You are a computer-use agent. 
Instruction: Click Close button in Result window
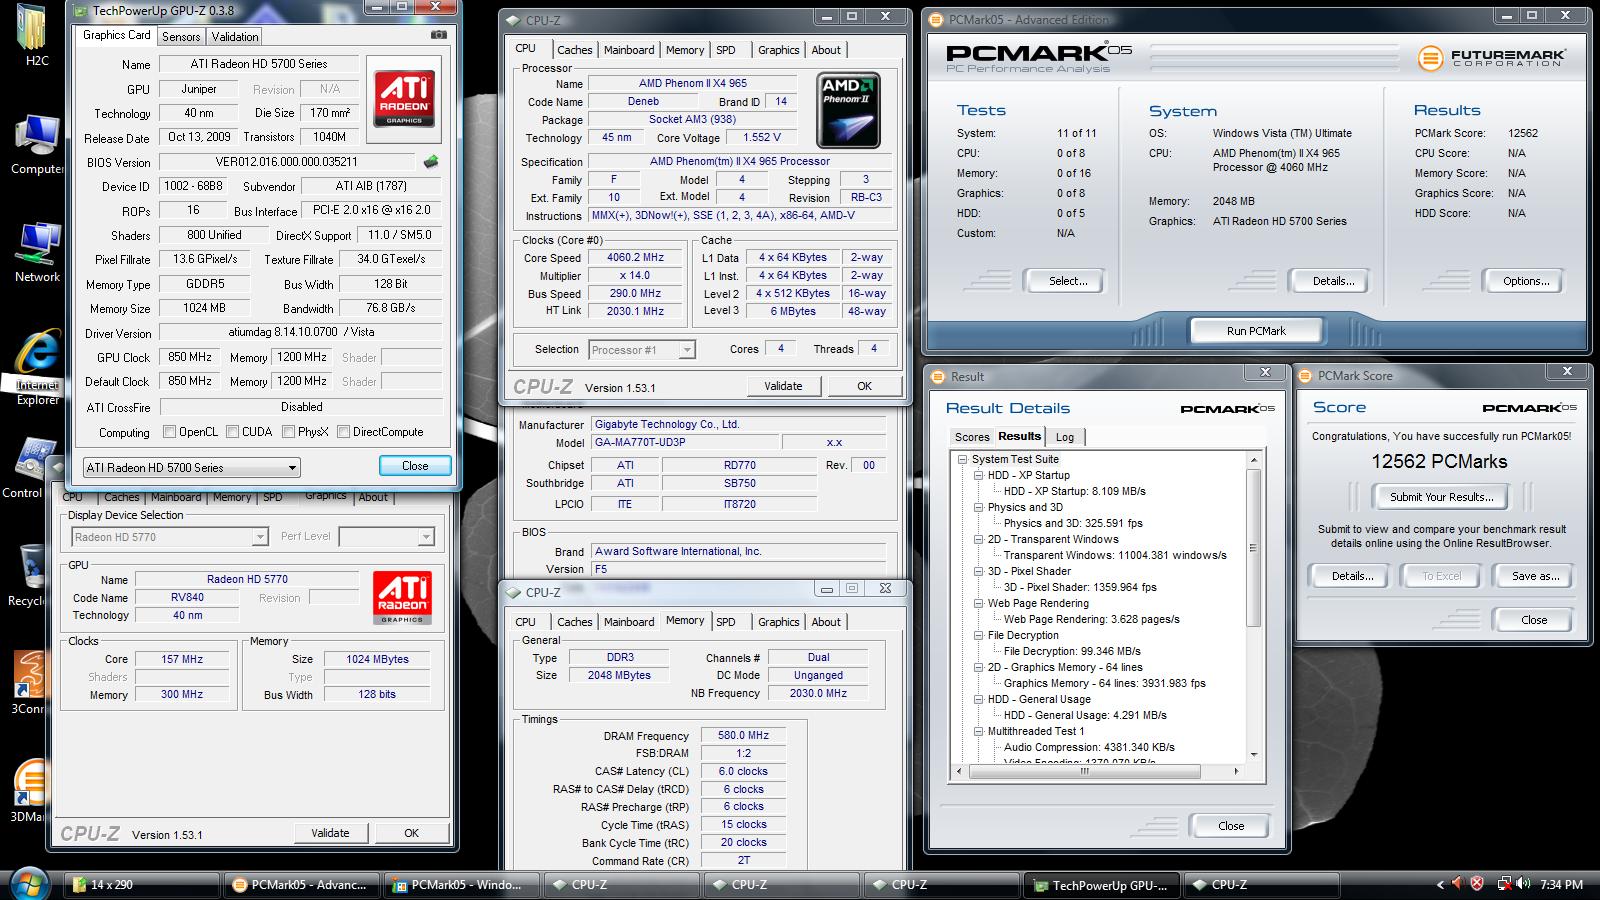click(x=1231, y=826)
